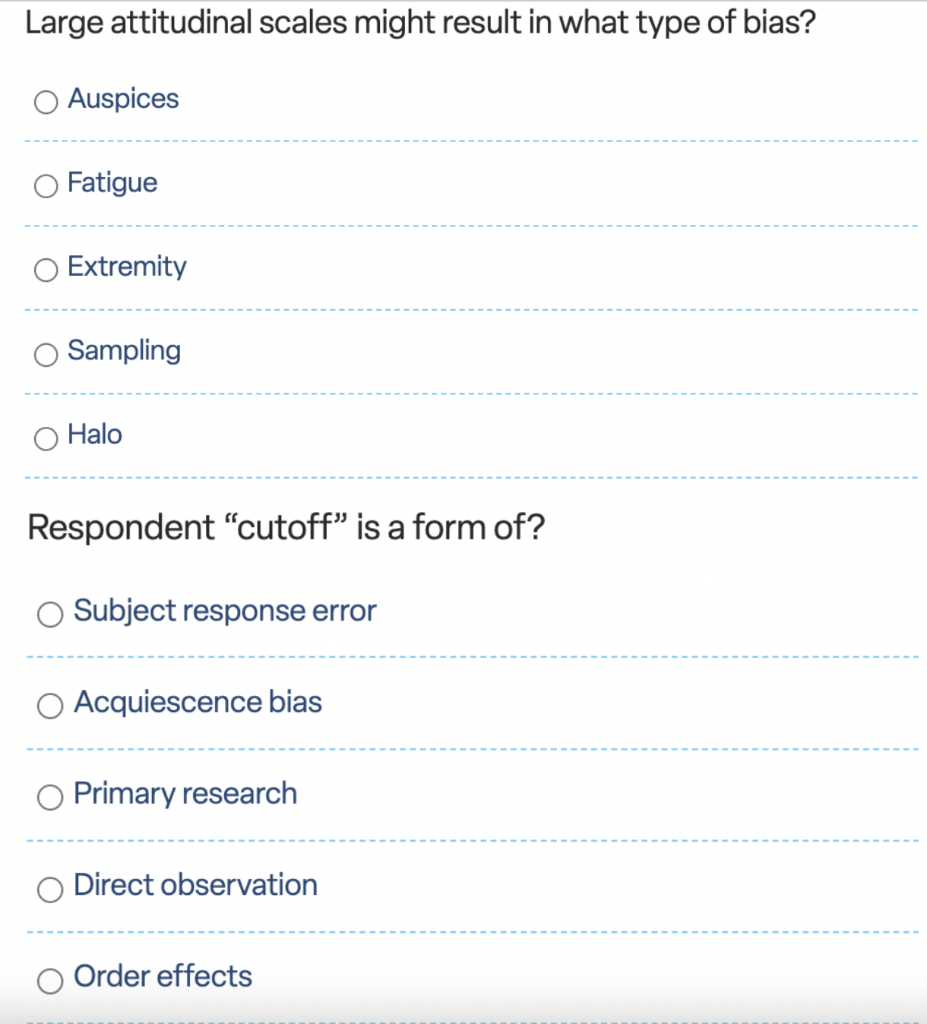Click the Fatigue answer label
The width and height of the screenshot is (927, 1024).
pyautogui.click(x=112, y=183)
